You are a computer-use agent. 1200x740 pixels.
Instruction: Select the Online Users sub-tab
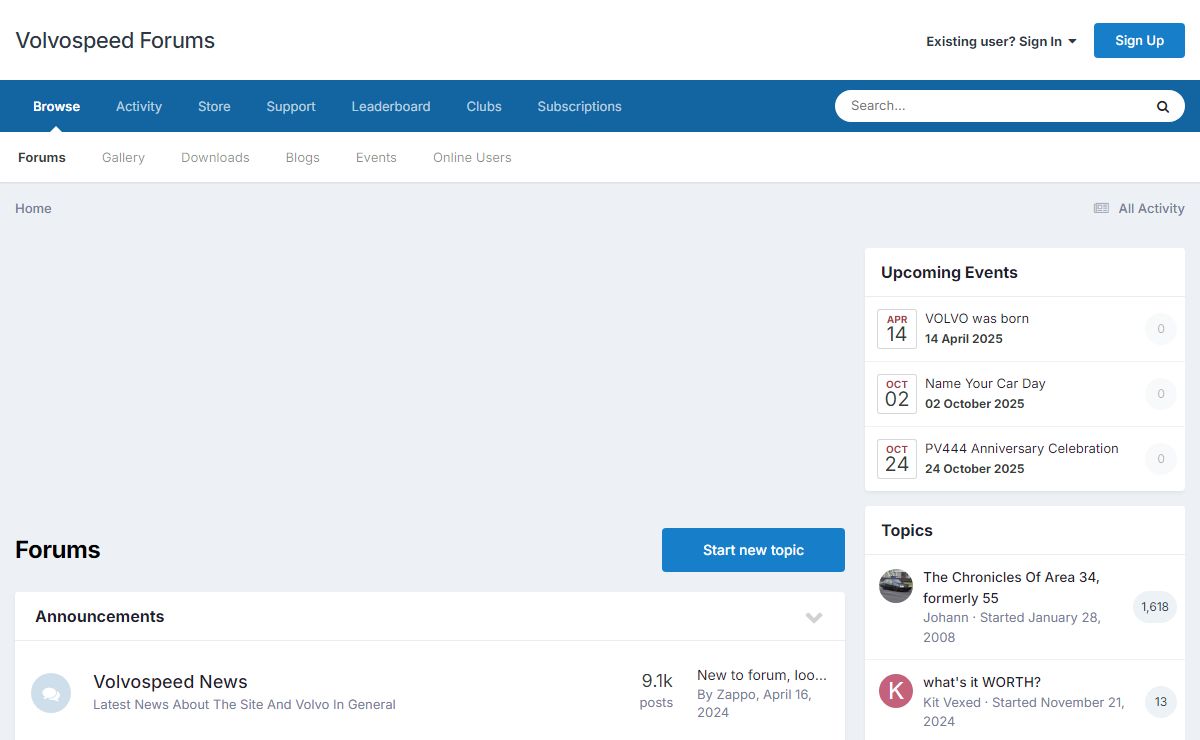472,157
